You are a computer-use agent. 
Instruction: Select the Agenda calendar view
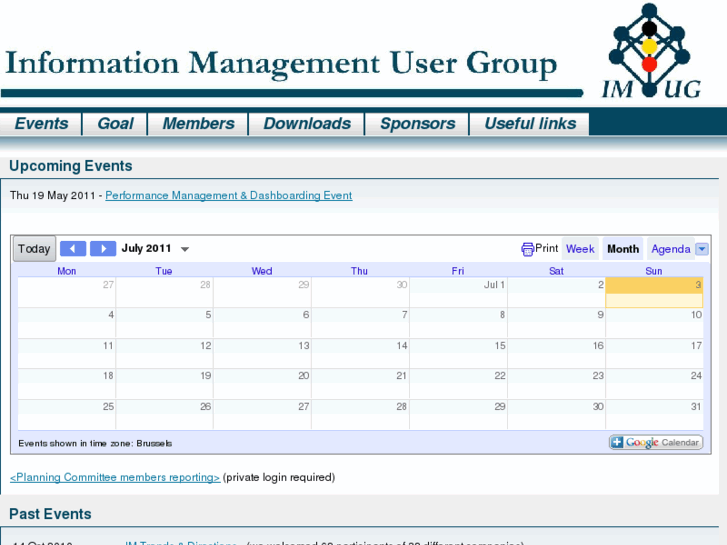coord(670,249)
